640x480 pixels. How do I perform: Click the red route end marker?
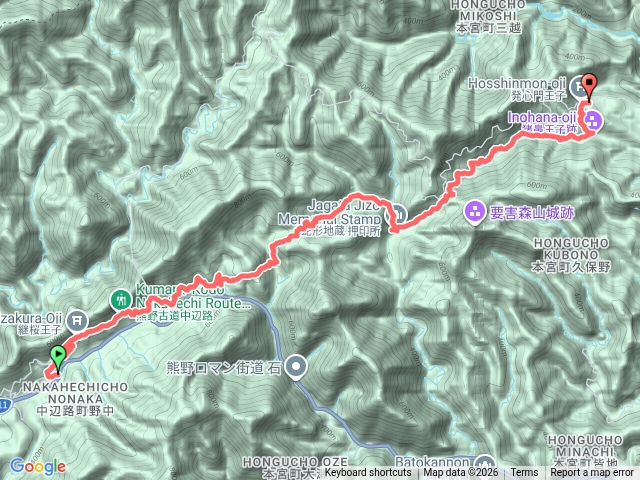coord(589,85)
